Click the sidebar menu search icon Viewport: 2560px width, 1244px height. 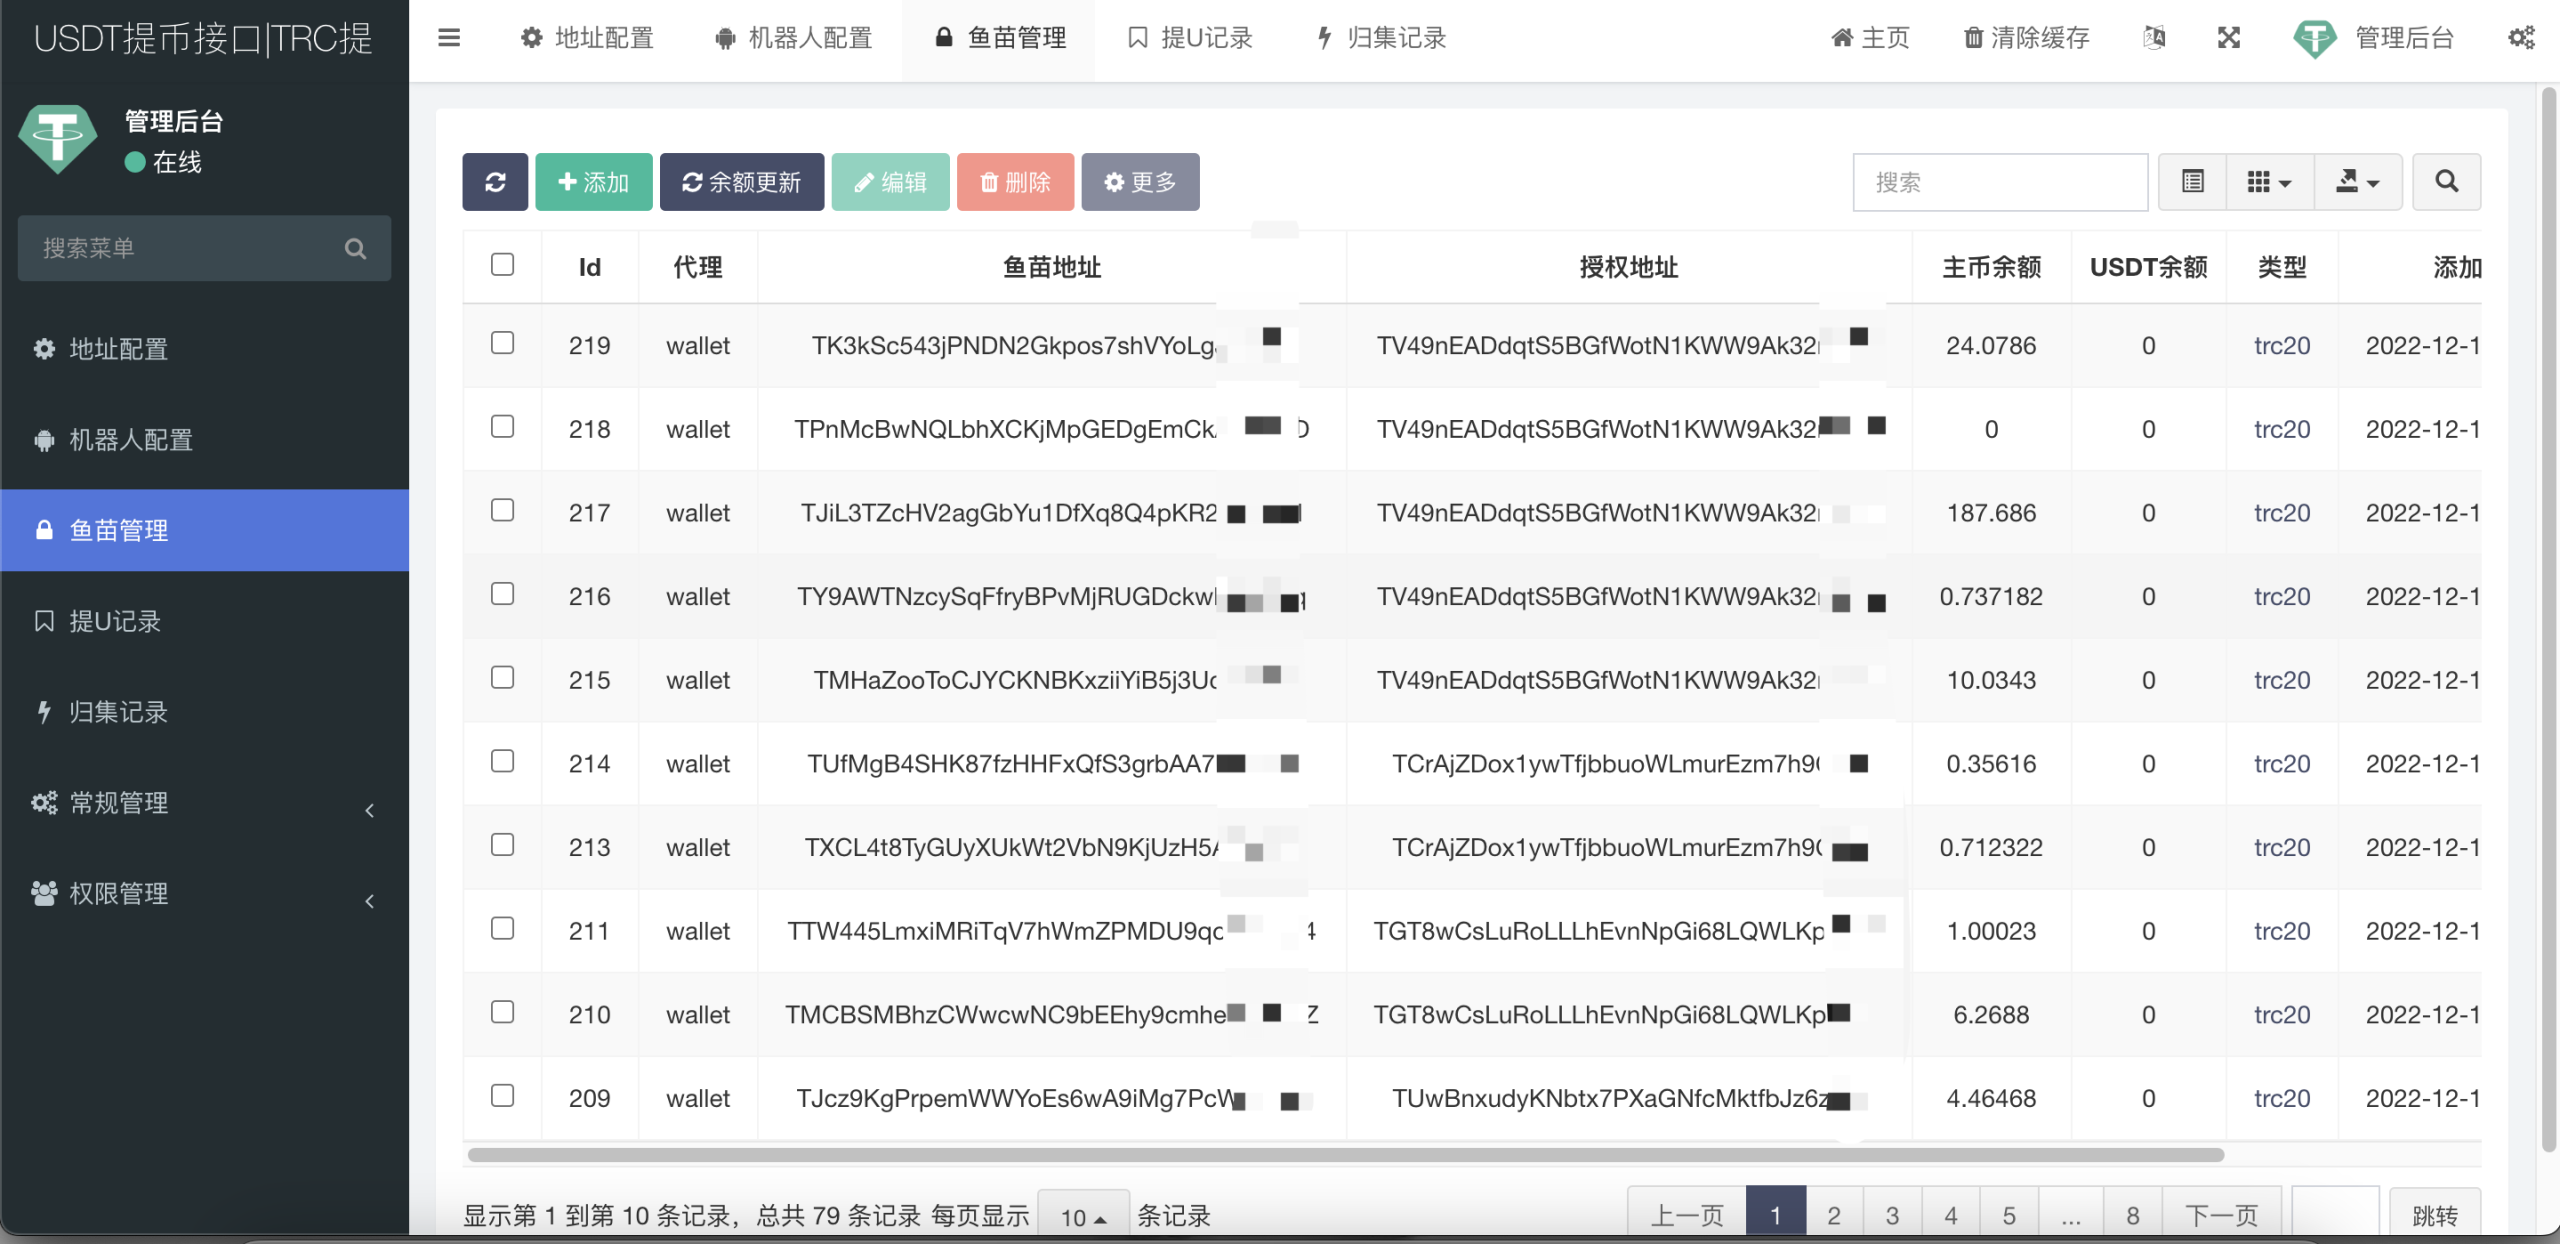tap(355, 248)
